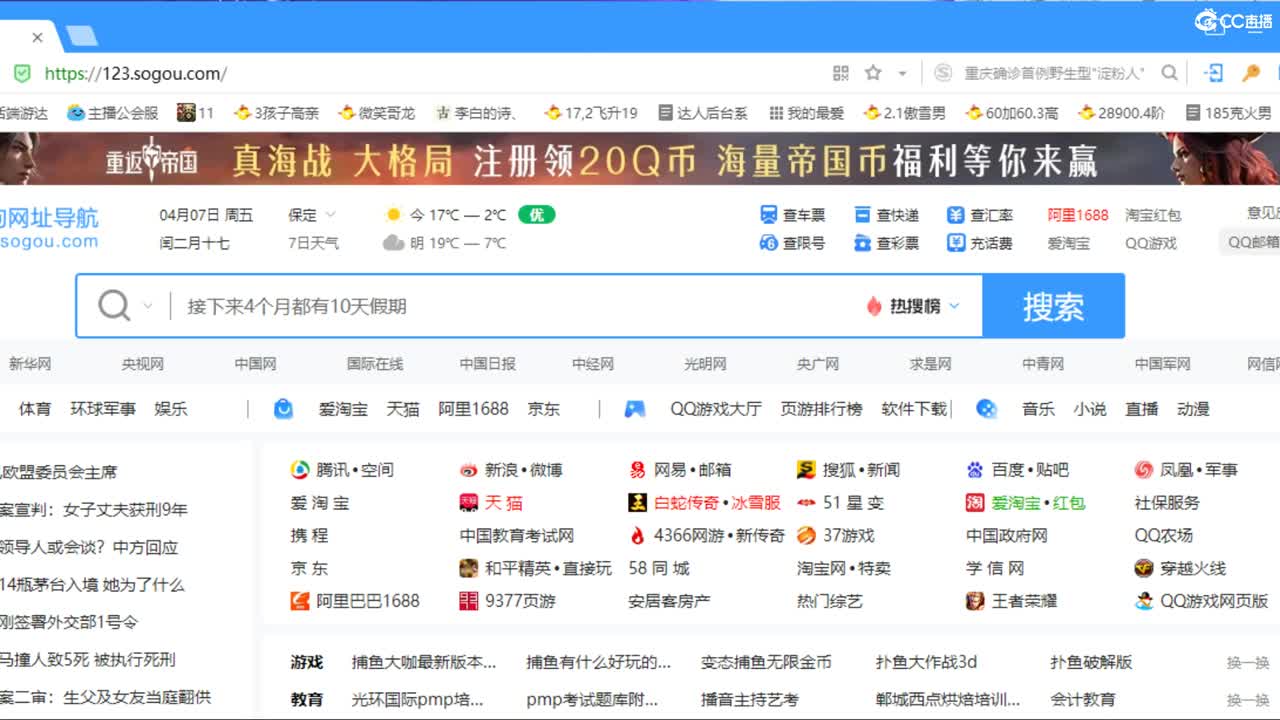Open the 腾讯•空间 site link
Viewport: 1280px width, 720px height.
[342, 470]
